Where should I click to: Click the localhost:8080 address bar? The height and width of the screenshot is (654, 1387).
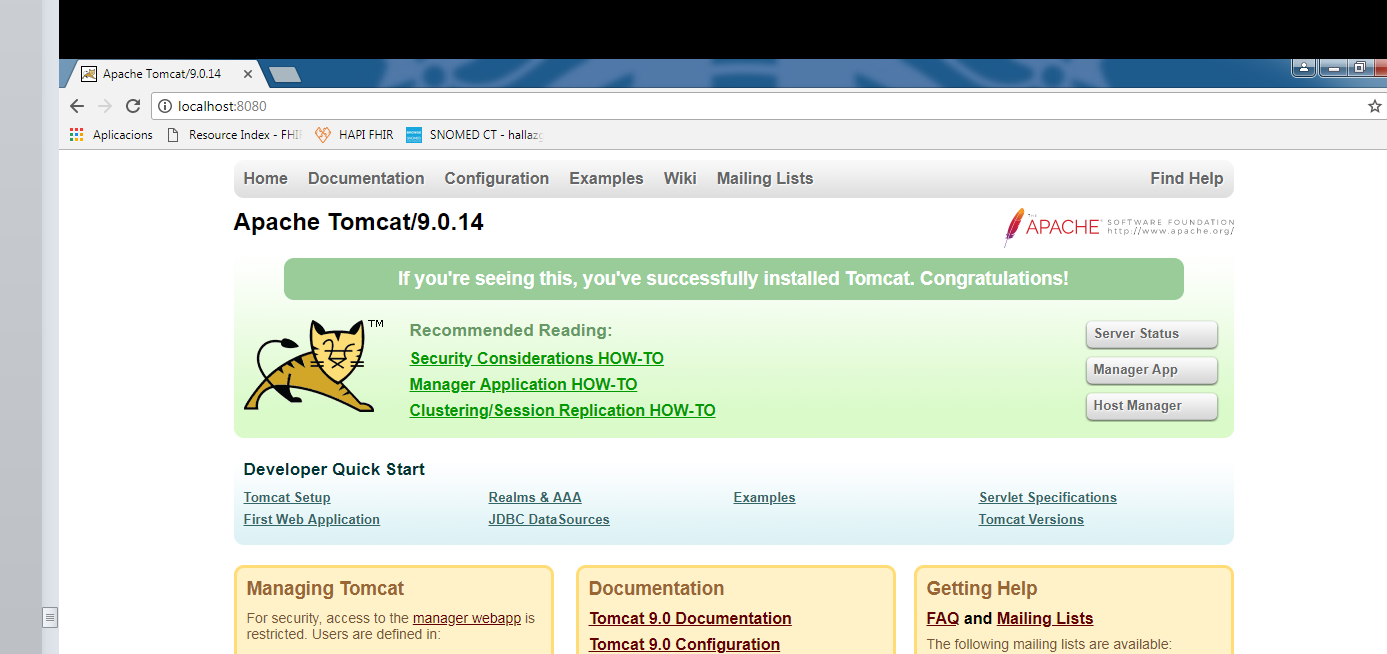coord(700,106)
